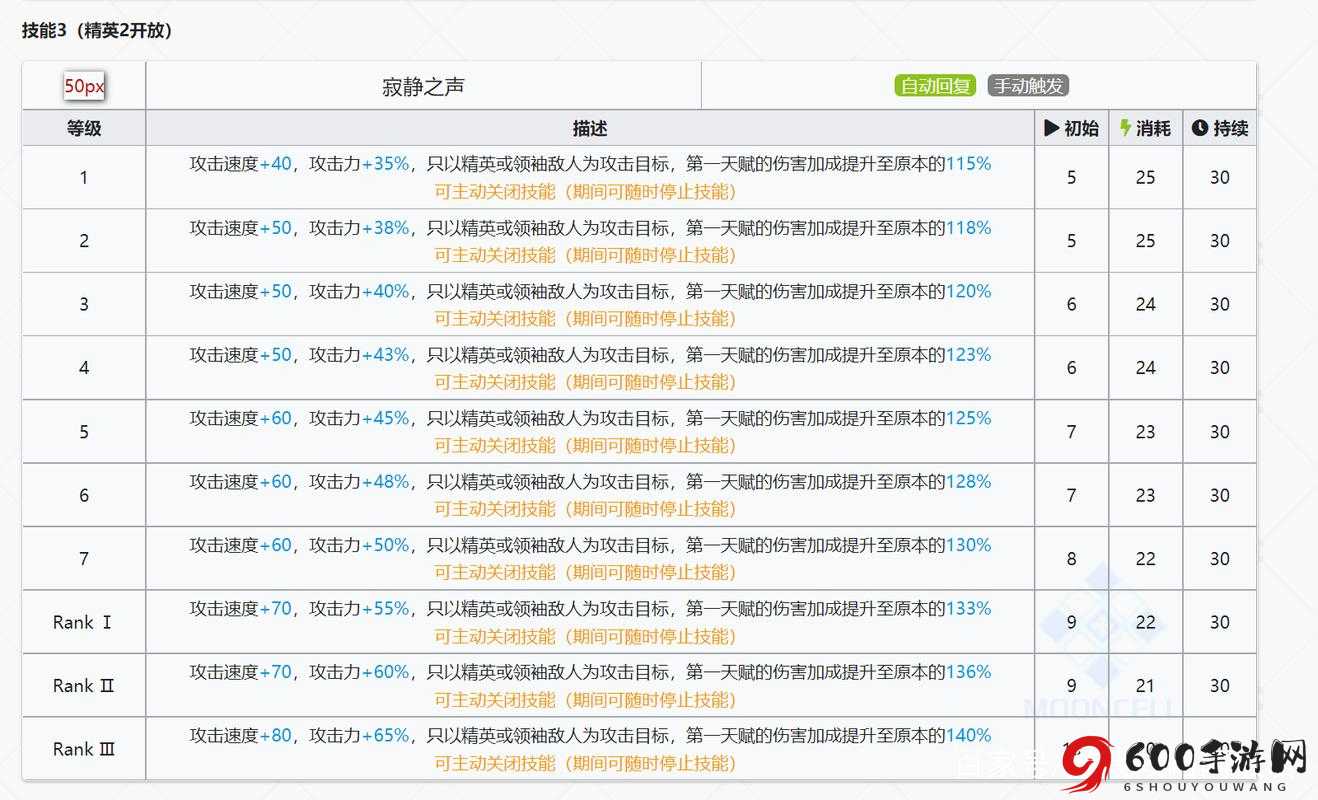Click initial SP value 7 in level 5 row
Image resolution: width=1318 pixels, height=800 pixels.
[1072, 432]
